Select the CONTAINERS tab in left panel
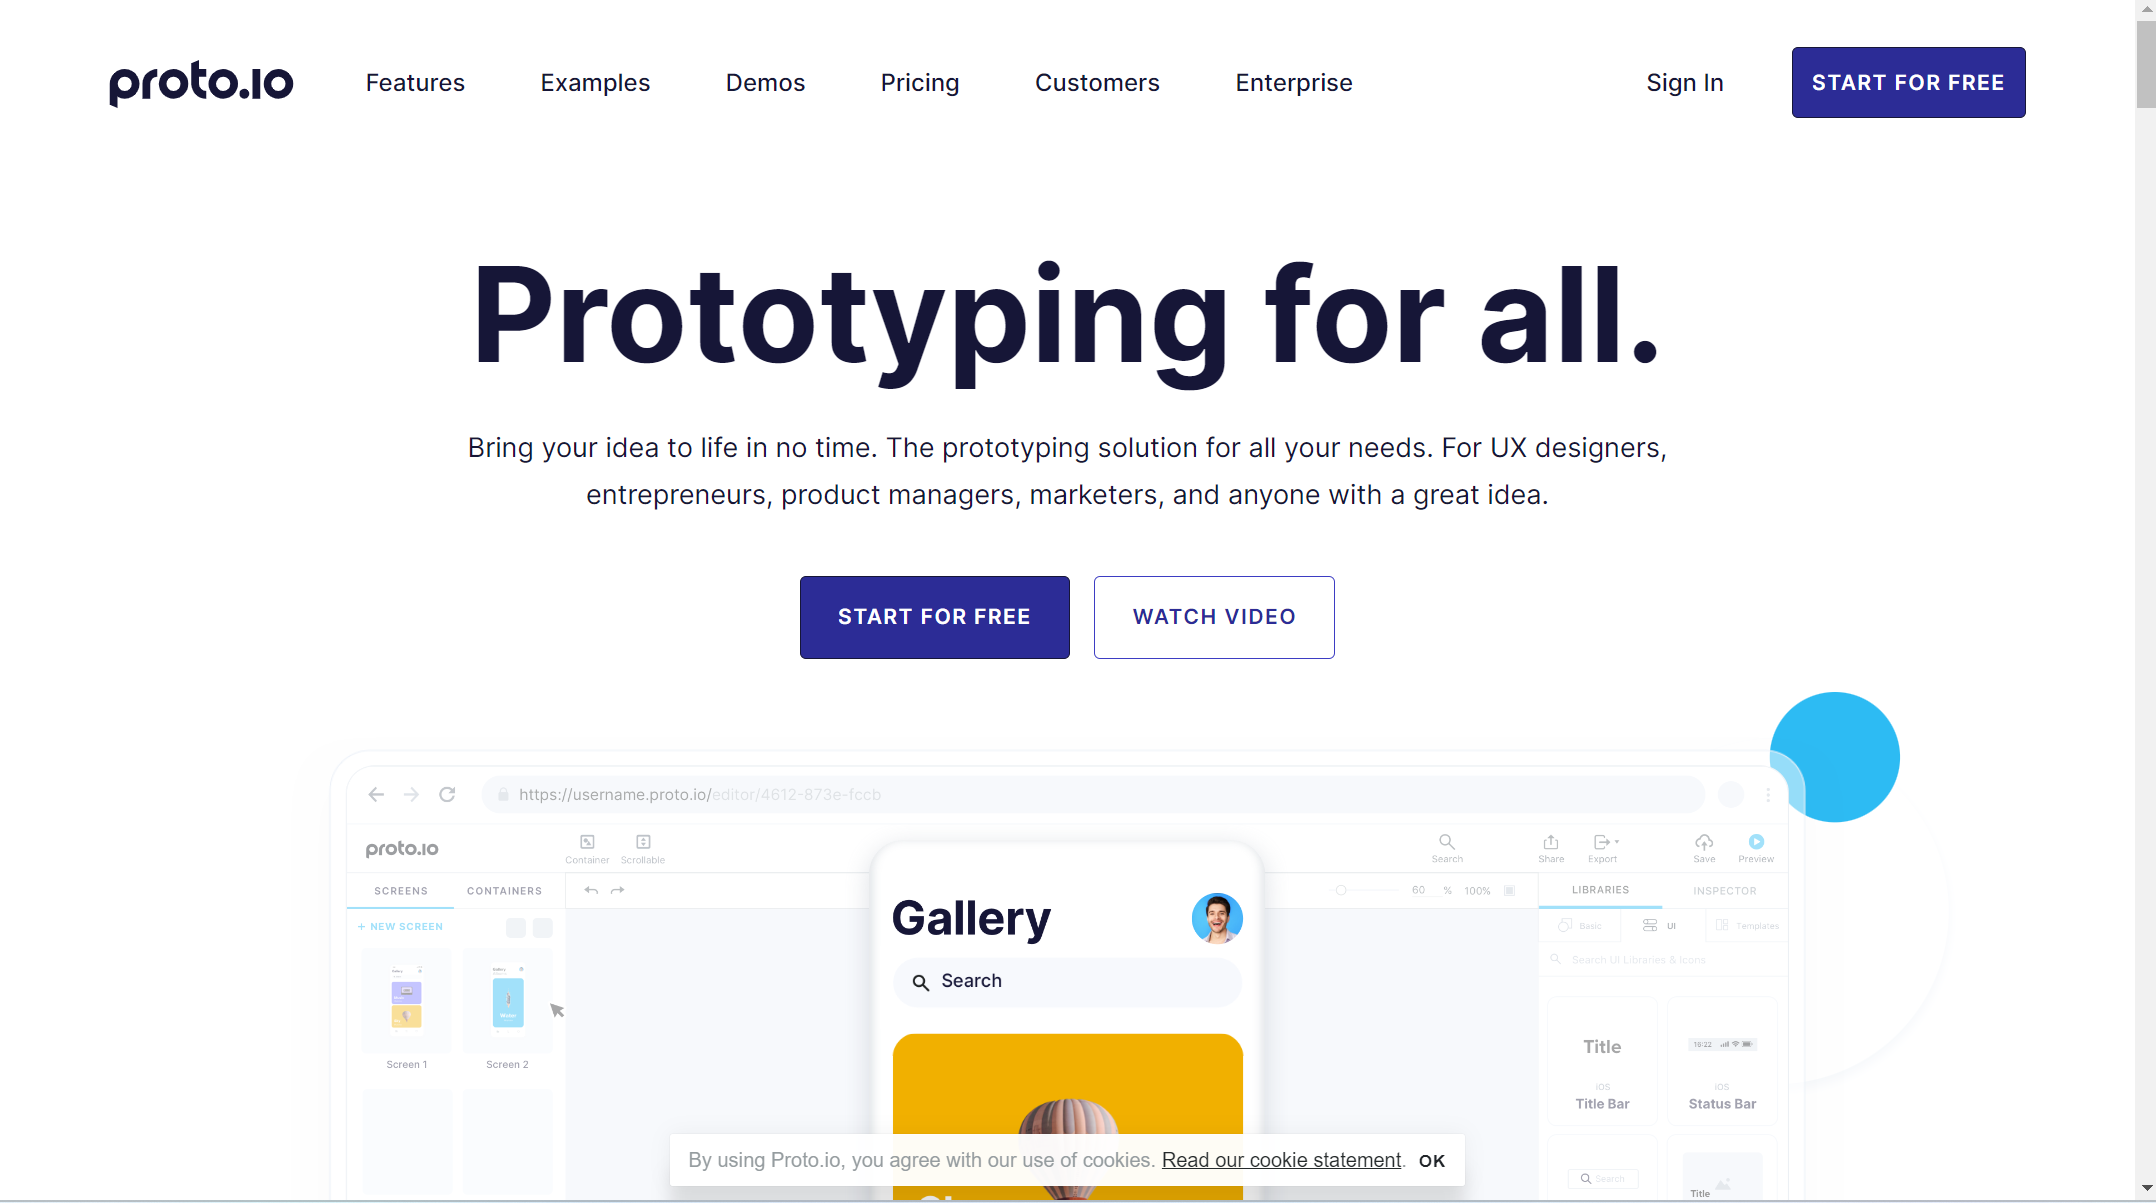Viewport: 2156px width, 1203px height. (505, 890)
